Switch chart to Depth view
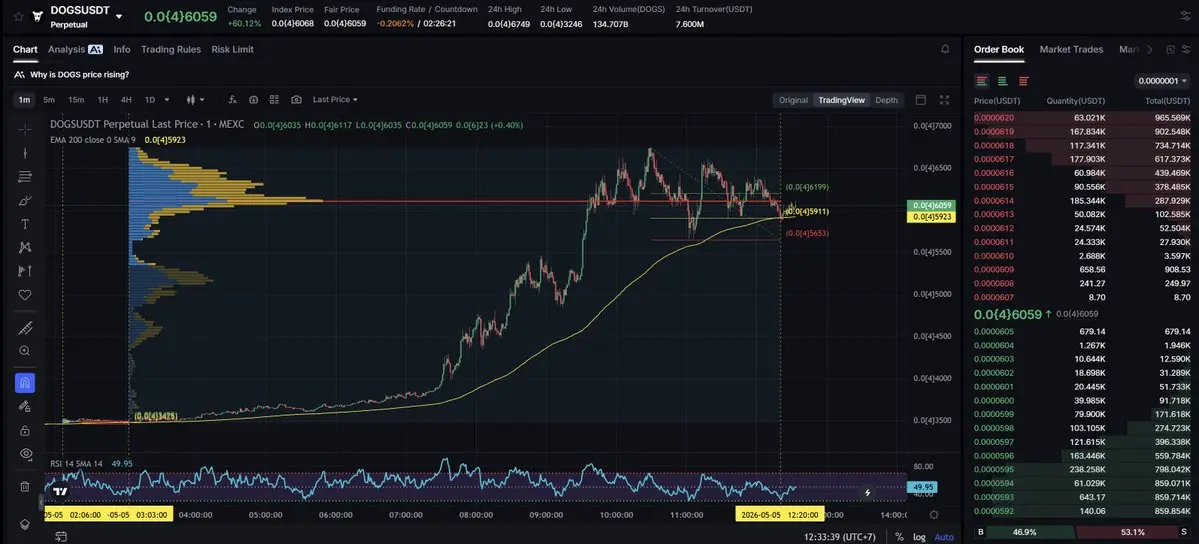Viewport: 1199px width, 544px height. point(886,99)
